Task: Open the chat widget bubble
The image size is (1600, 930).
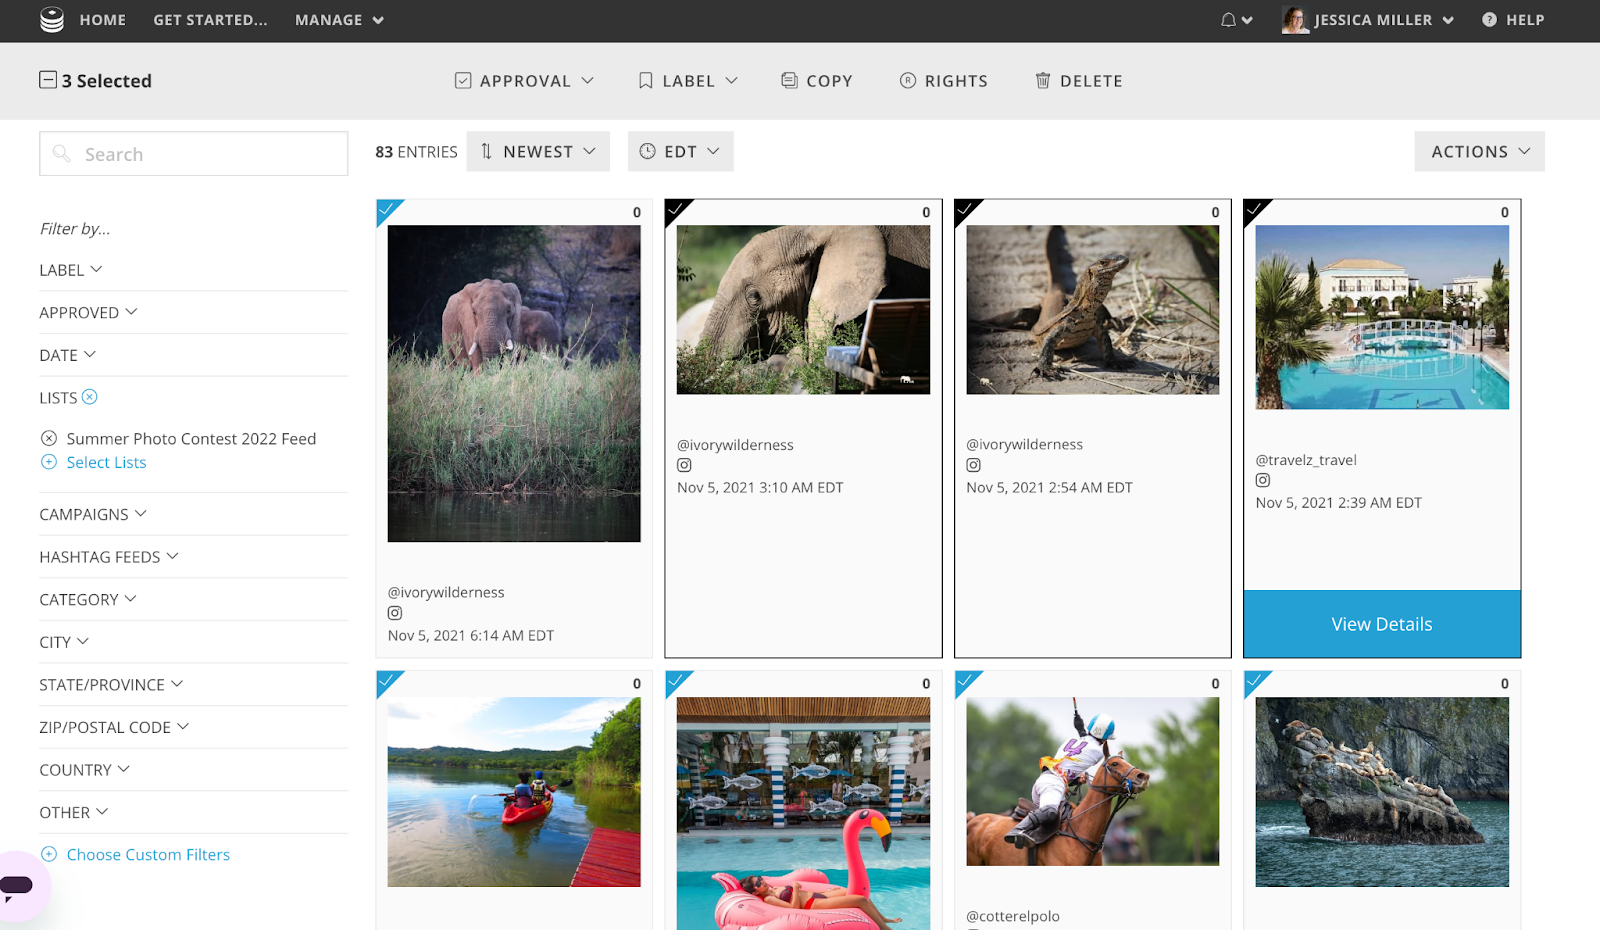Action: point(18,885)
